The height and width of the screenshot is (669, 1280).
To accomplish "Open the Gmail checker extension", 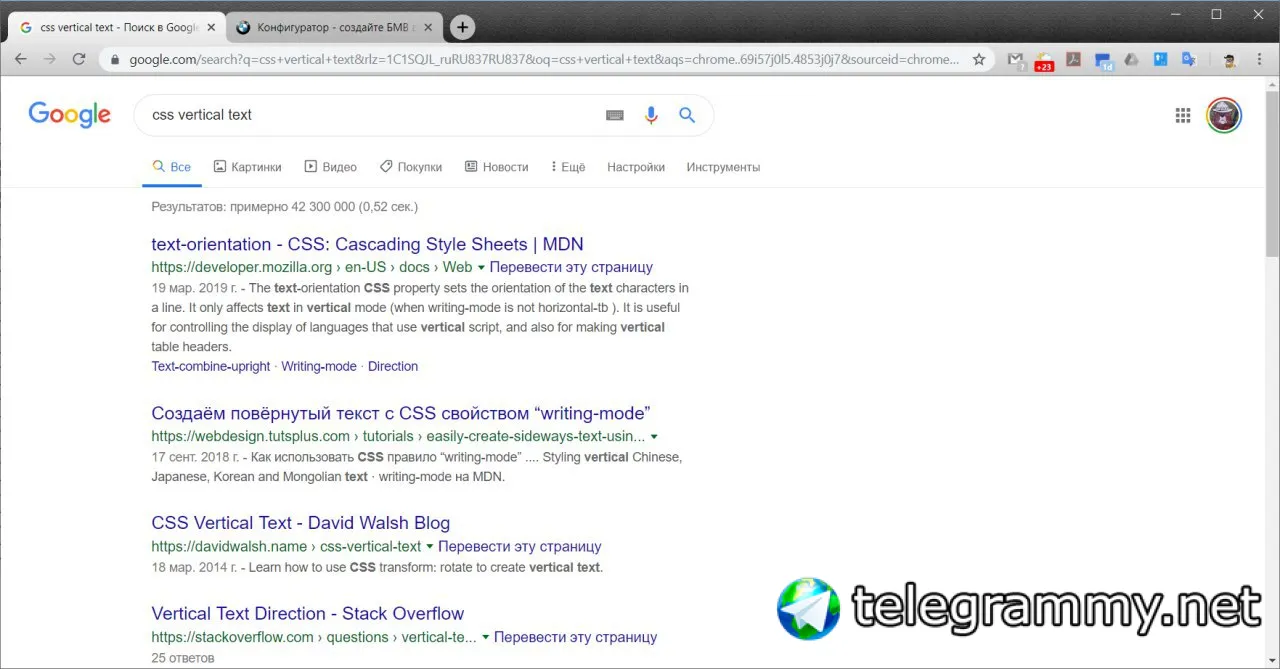I will [1016, 60].
